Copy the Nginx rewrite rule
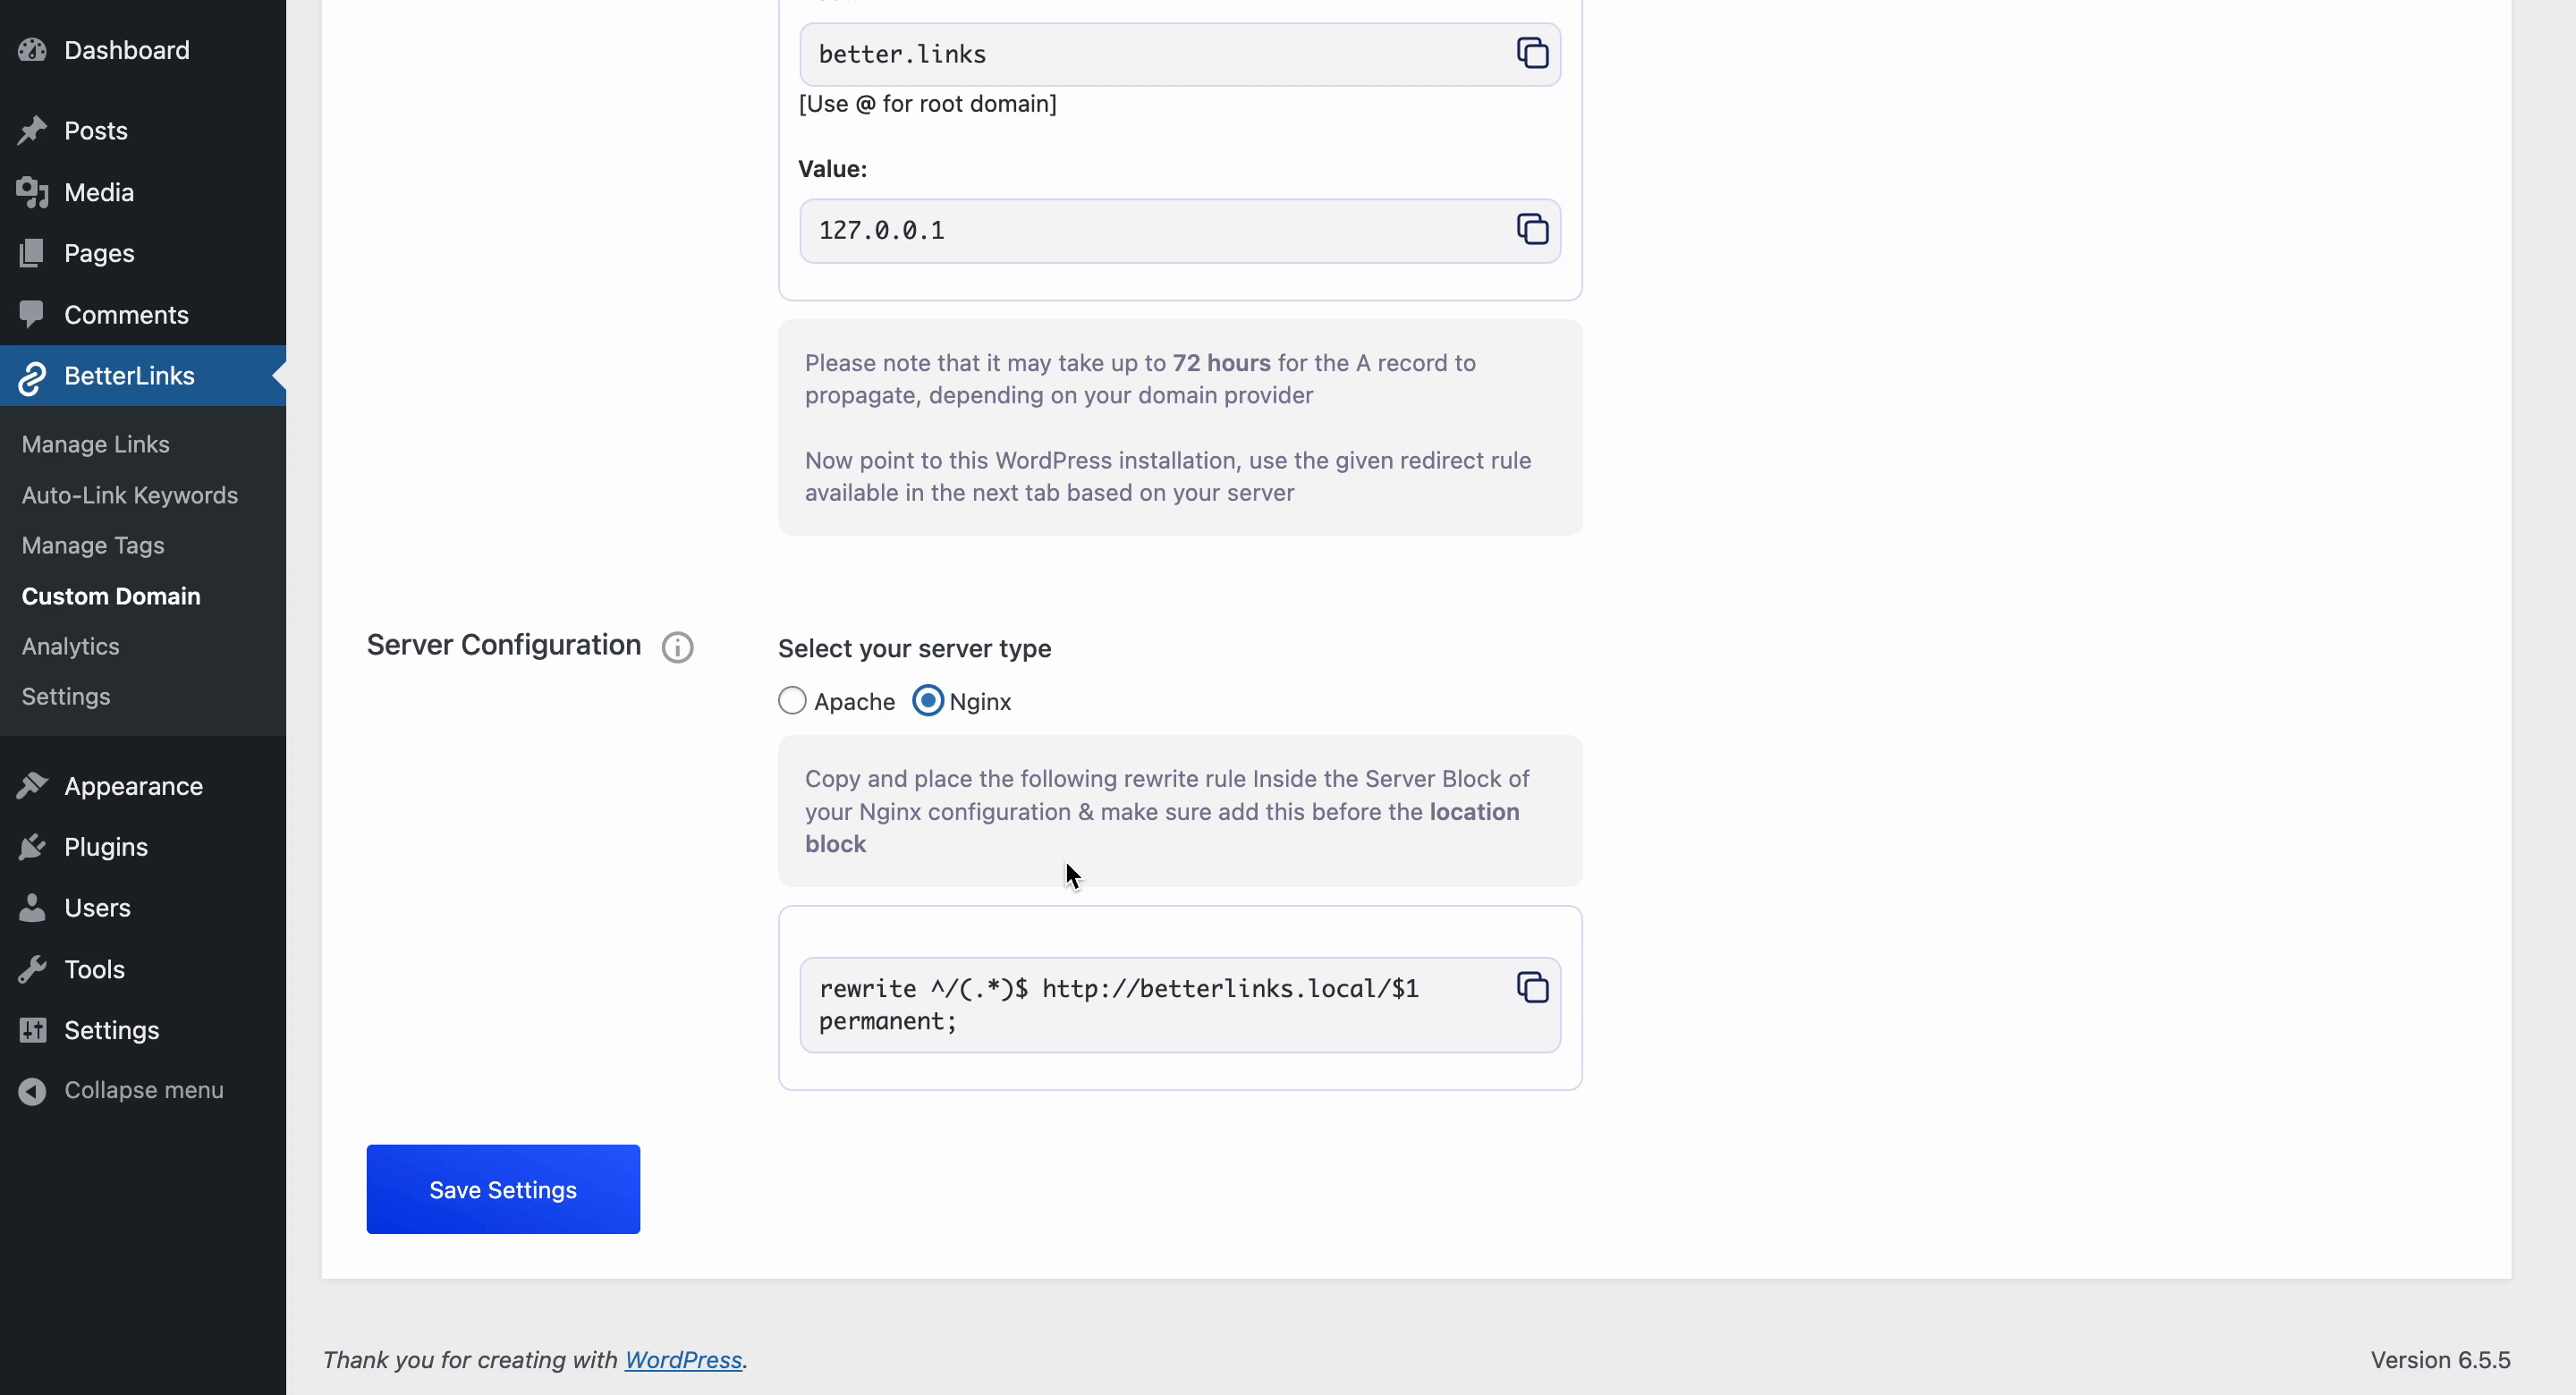 [x=1532, y=988]
